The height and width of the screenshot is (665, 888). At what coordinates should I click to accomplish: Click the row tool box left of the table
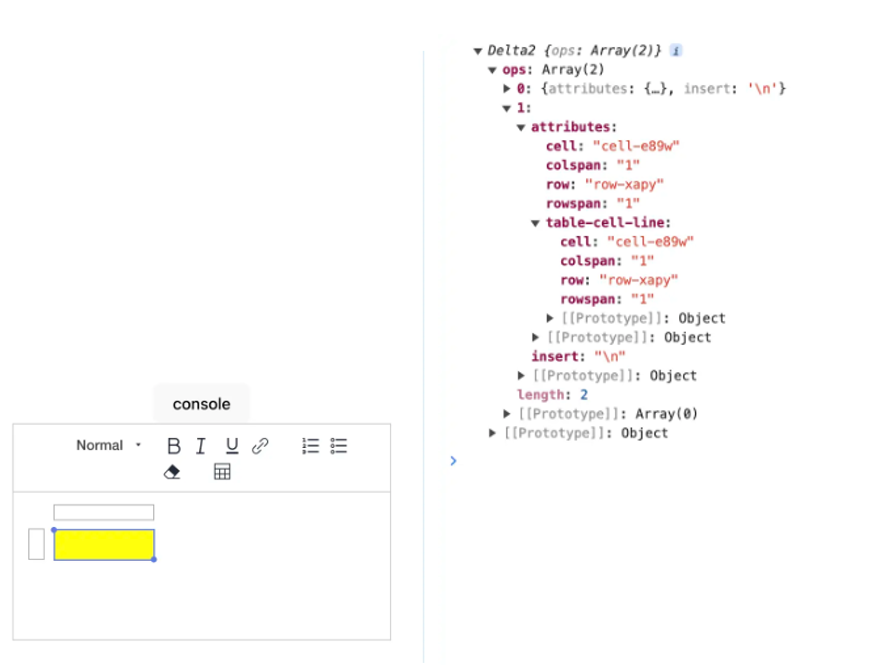point(36,544)
